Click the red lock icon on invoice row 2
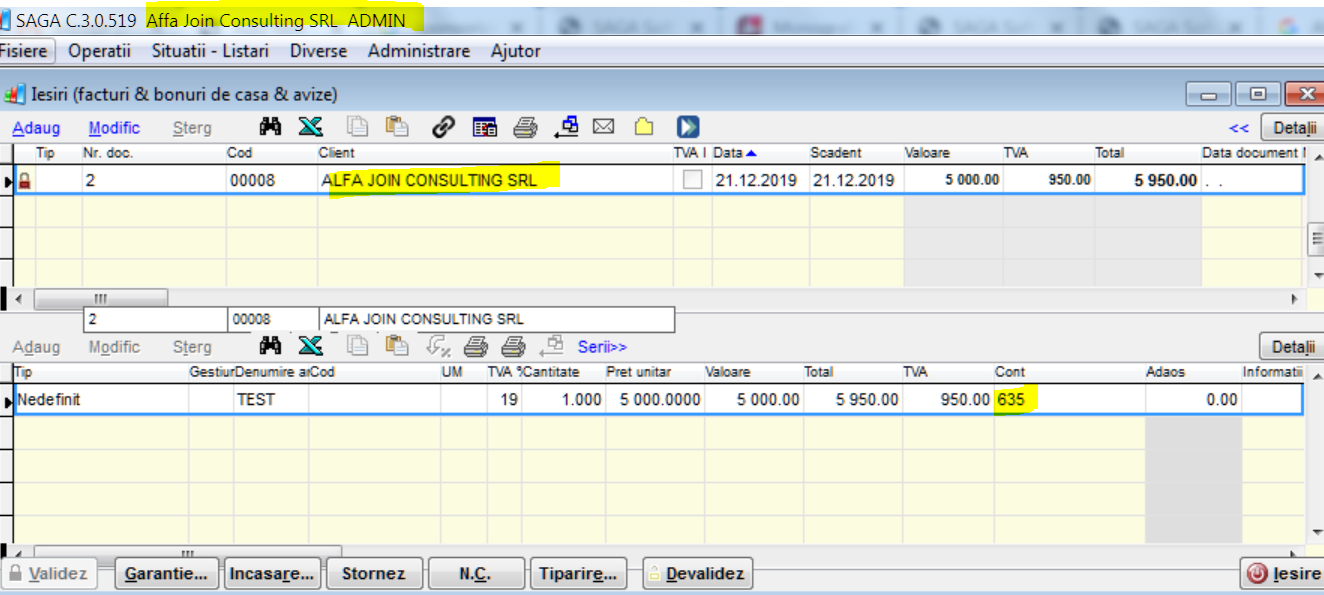This screenshot has width=1324, height=595. (25, 180)
